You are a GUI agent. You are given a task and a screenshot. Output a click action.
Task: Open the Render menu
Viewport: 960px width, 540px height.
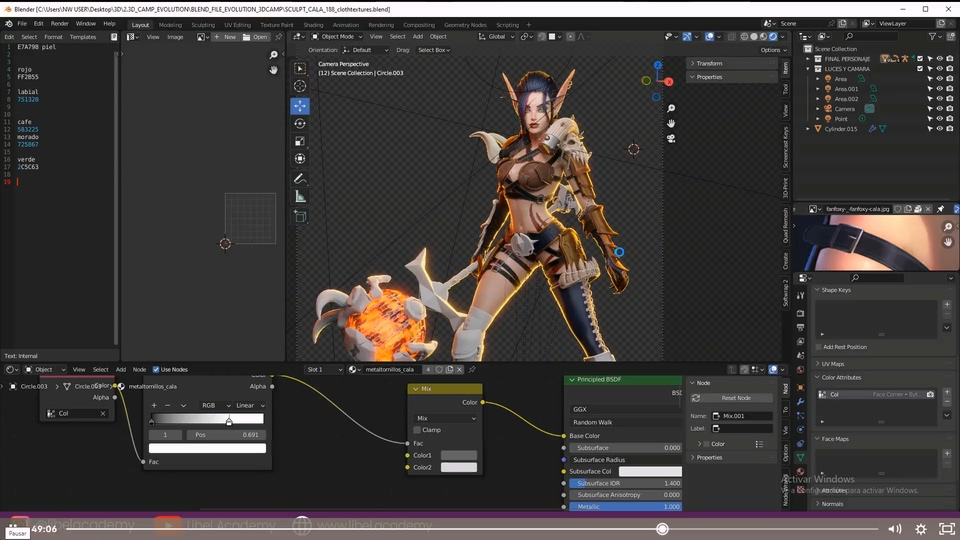tap(60, 23)
